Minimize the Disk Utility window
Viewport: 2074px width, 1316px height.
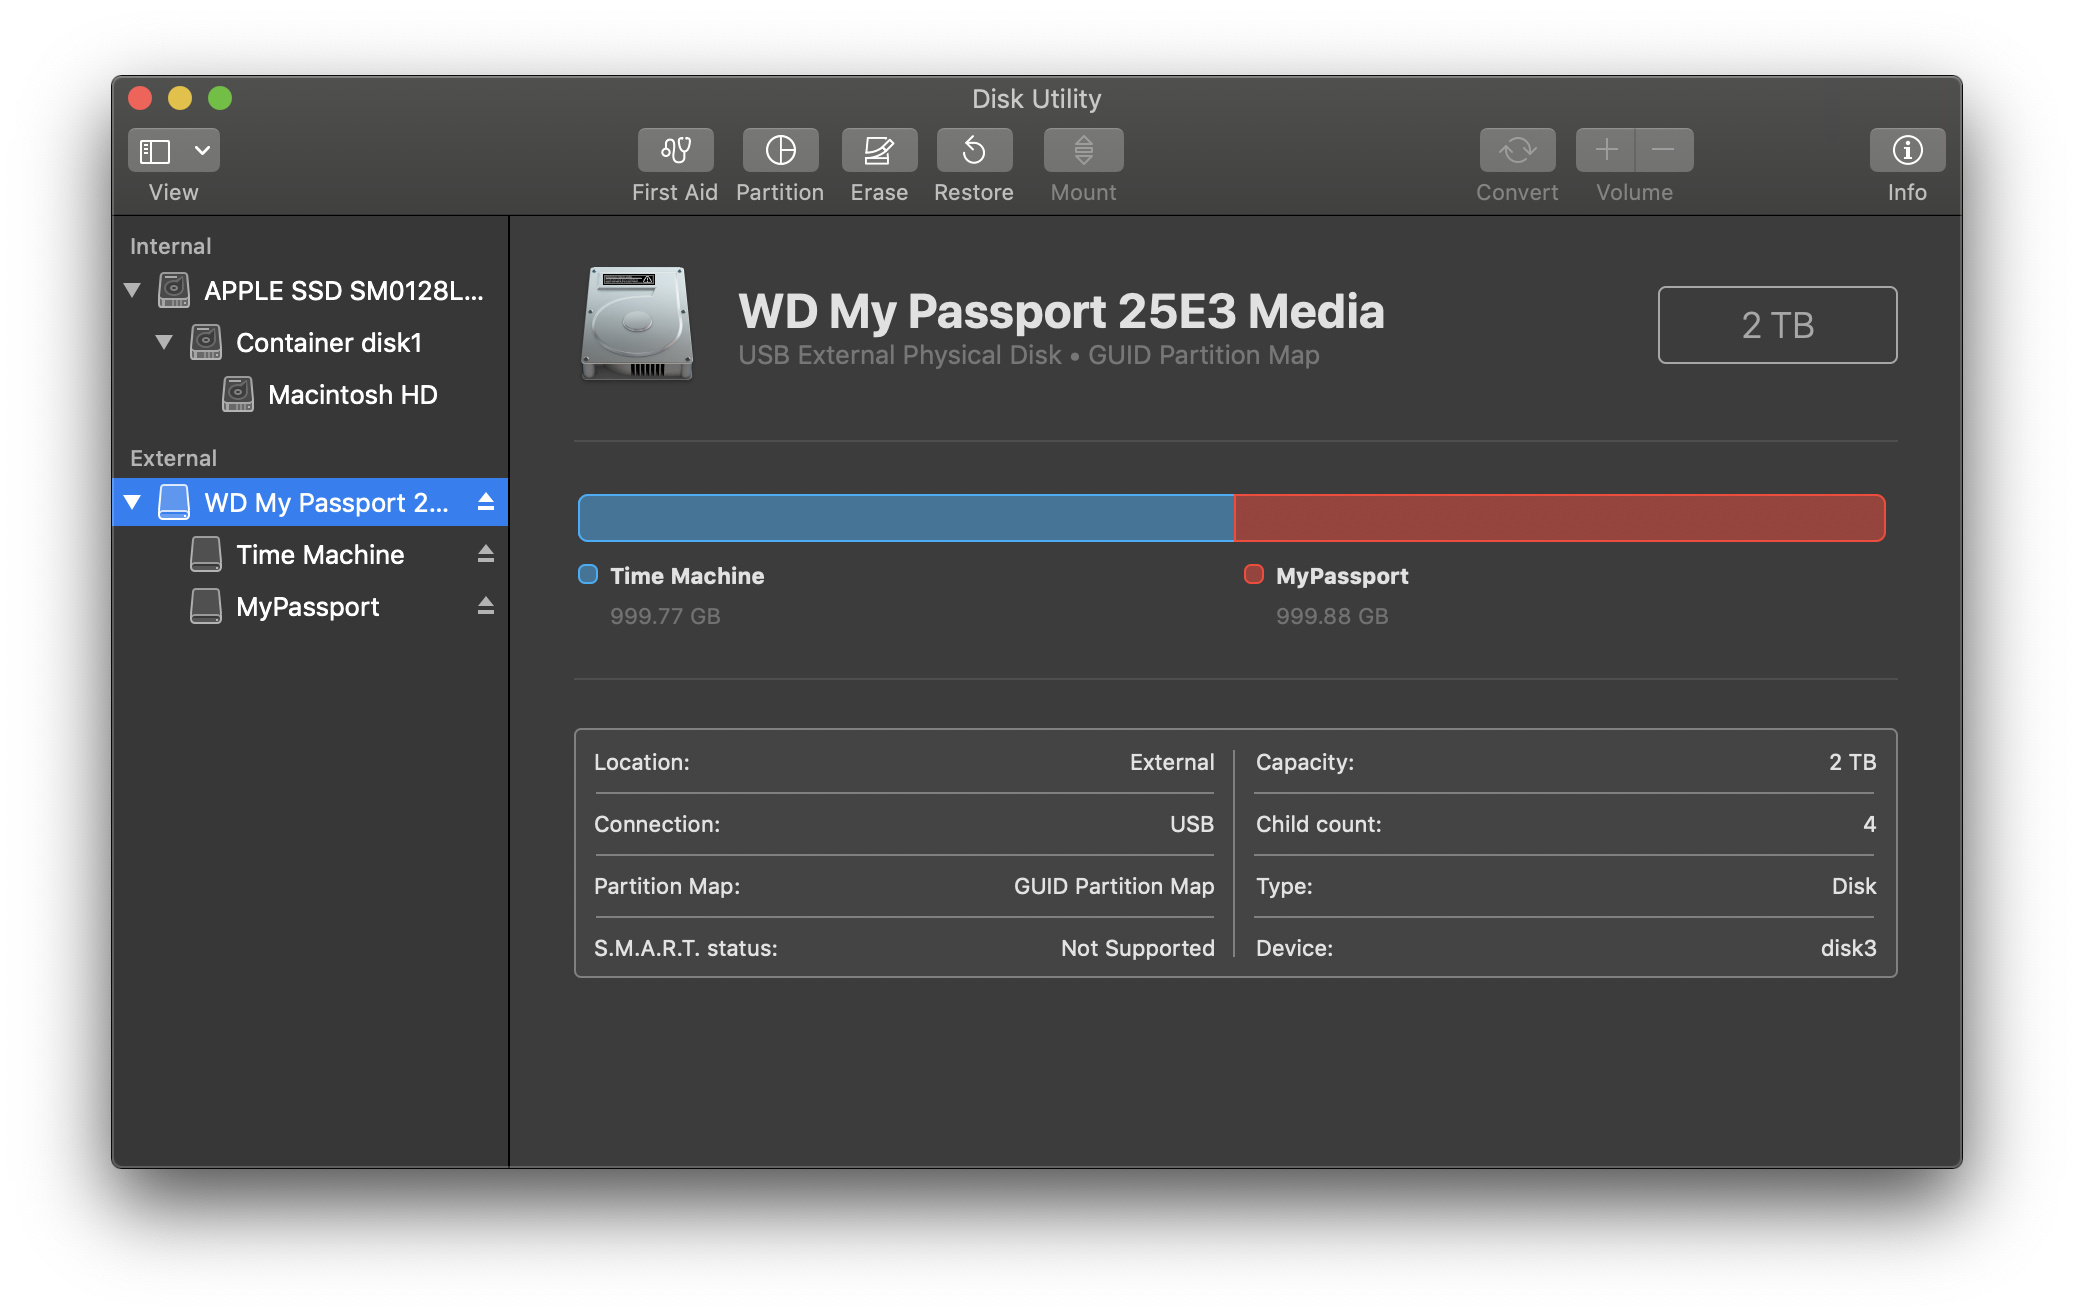pos(180,98)
